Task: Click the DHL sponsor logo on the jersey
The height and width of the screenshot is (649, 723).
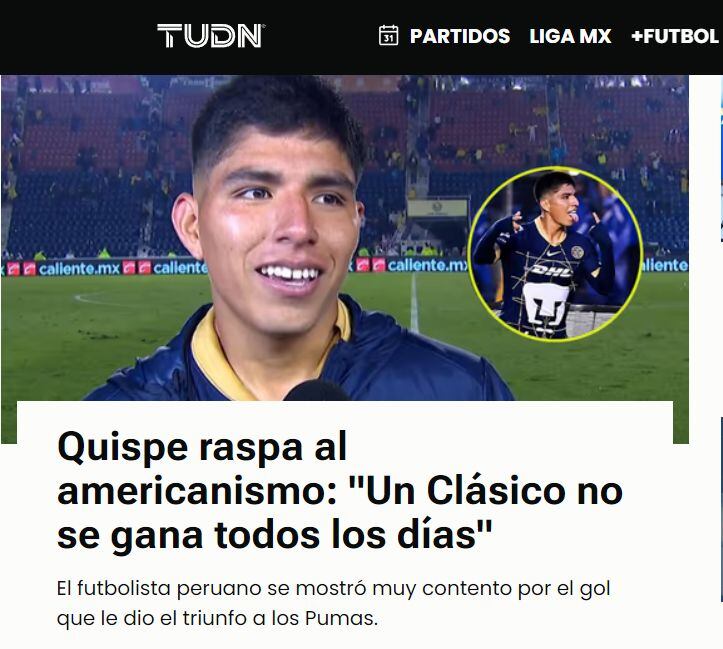Action: [x=550, y=271]
